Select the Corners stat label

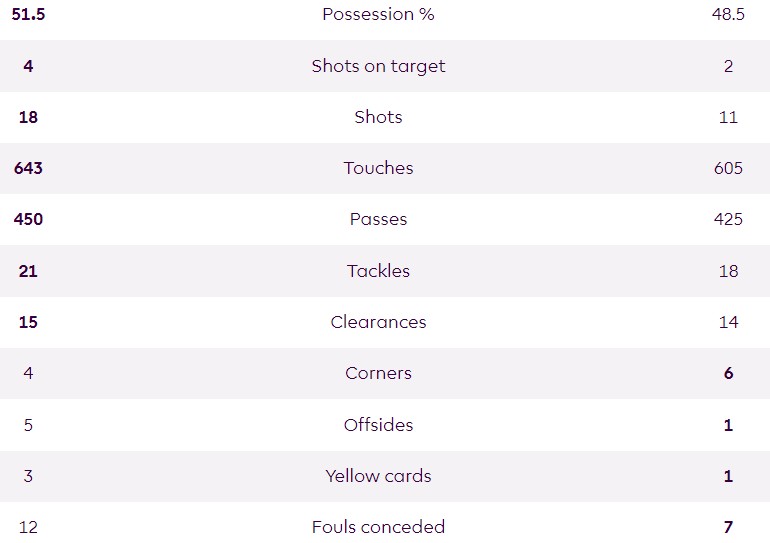click(x=378, y=373)
